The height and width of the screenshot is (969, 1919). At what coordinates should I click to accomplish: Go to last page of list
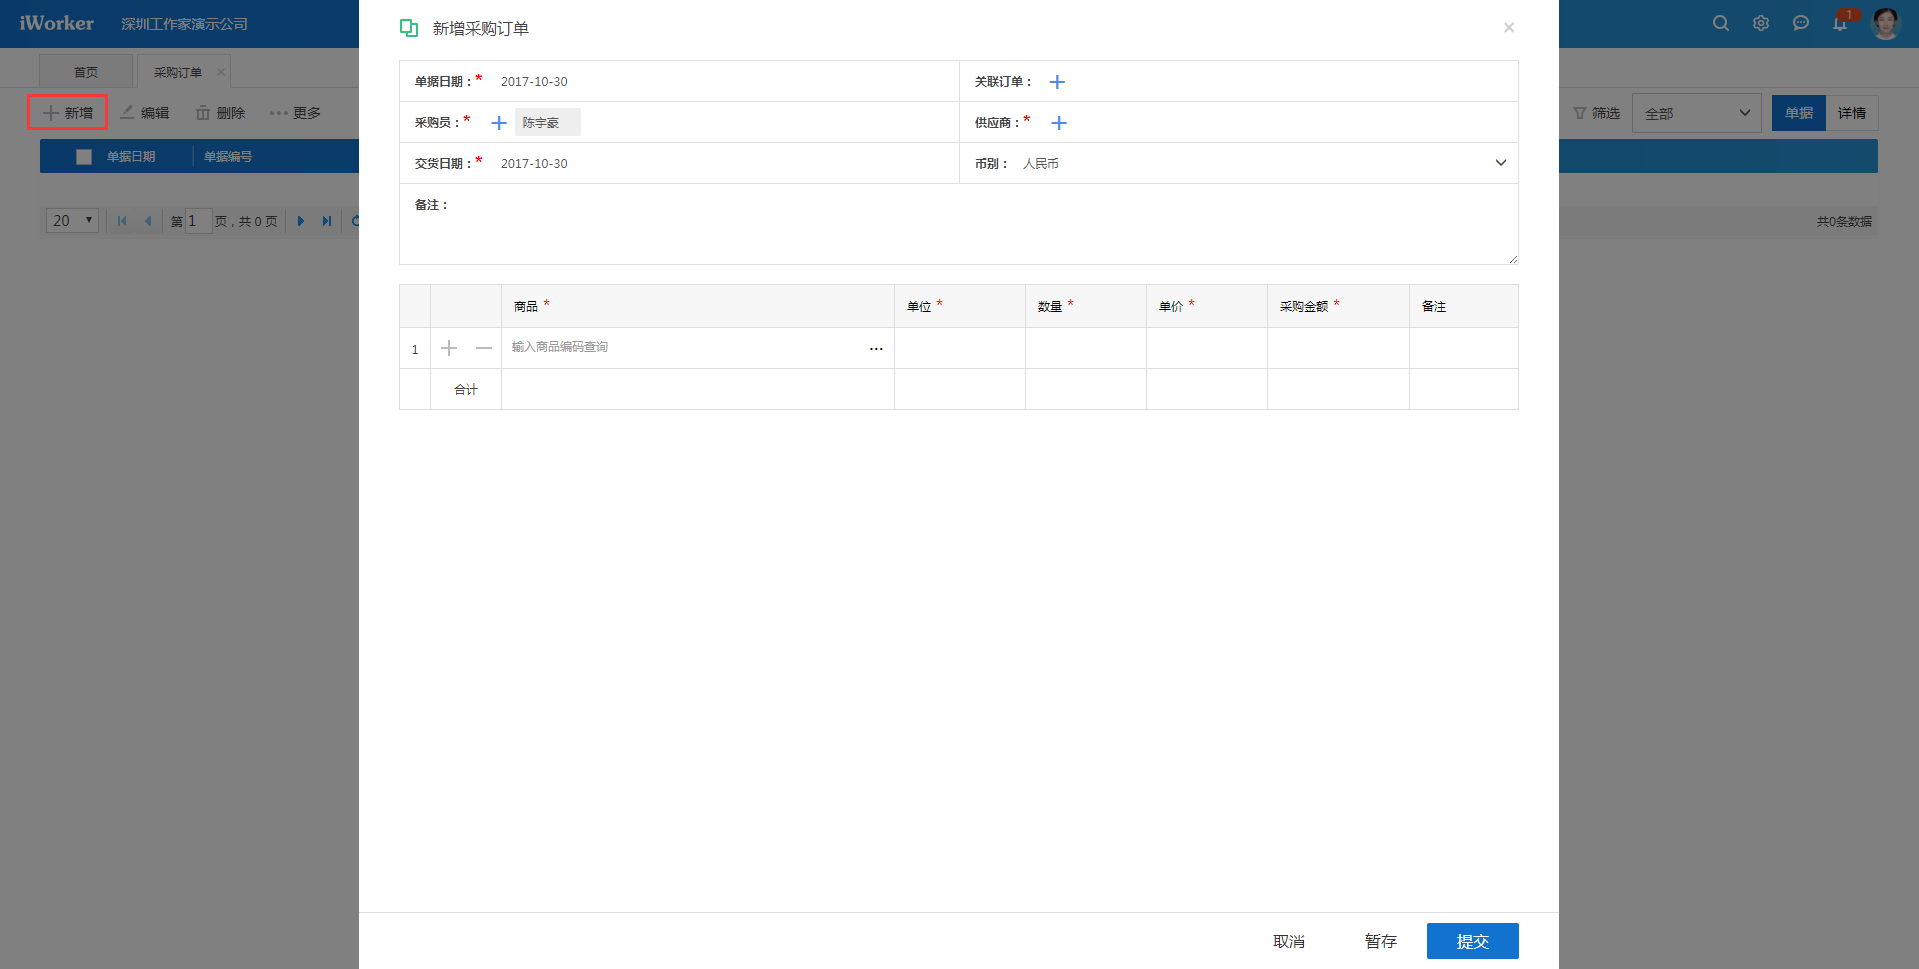click(326, 221)
